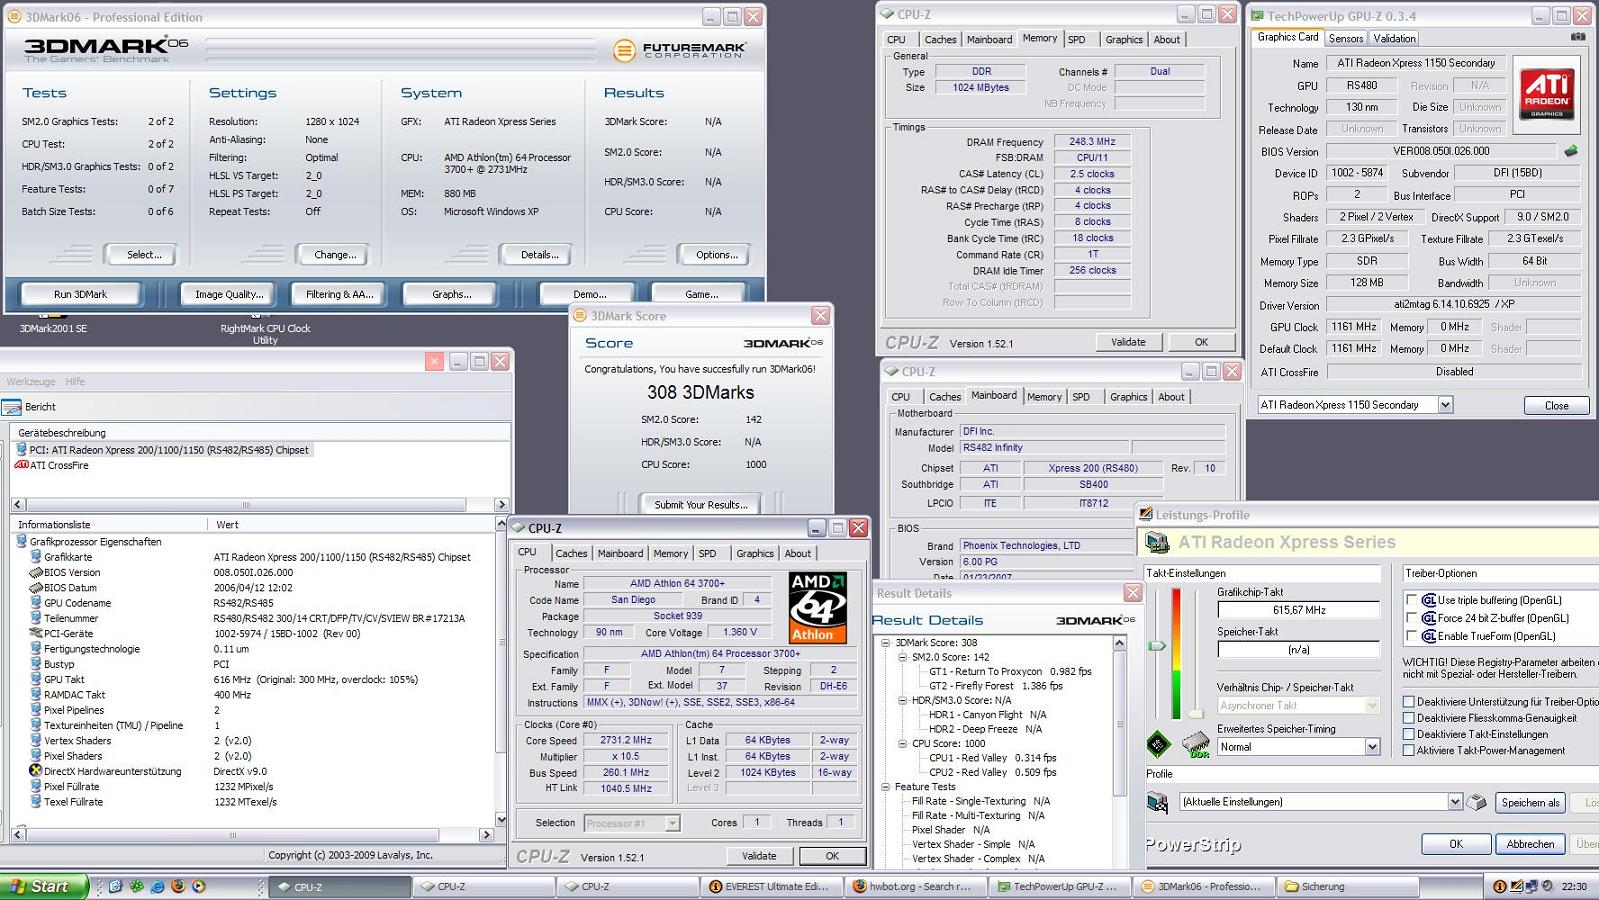Open SPD tab in the CPU-Z mainboard window
This screenshot has height=900, width=1599.
(1081, 397)
